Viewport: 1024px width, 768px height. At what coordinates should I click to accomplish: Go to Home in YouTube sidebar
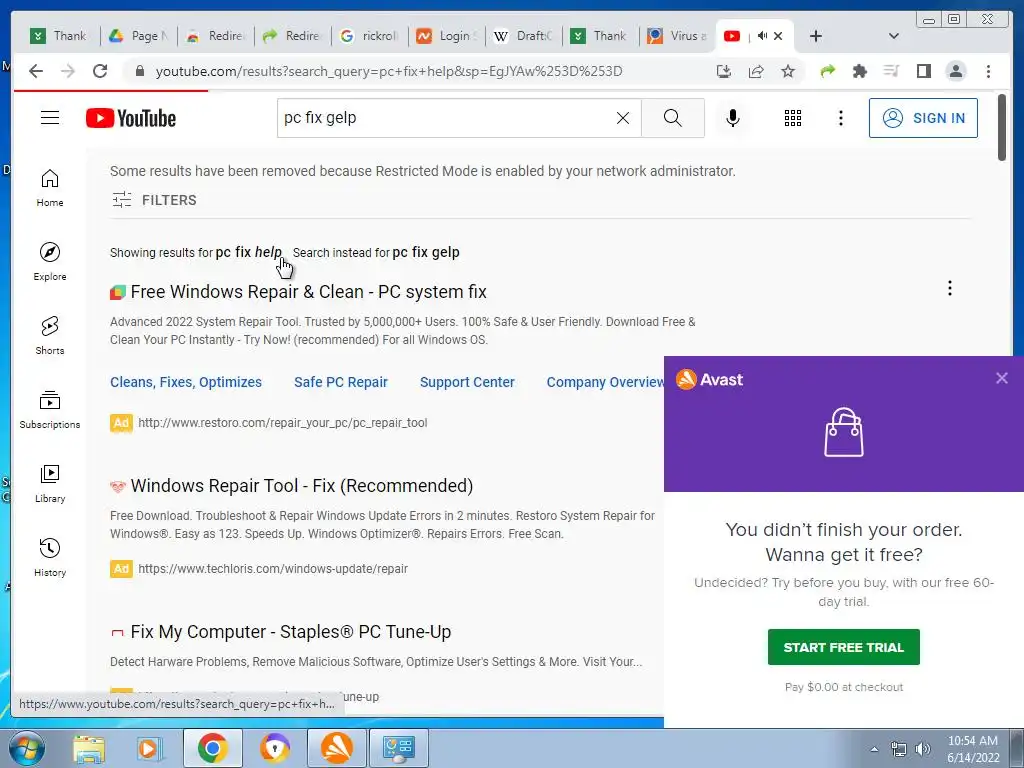(50, 188)
